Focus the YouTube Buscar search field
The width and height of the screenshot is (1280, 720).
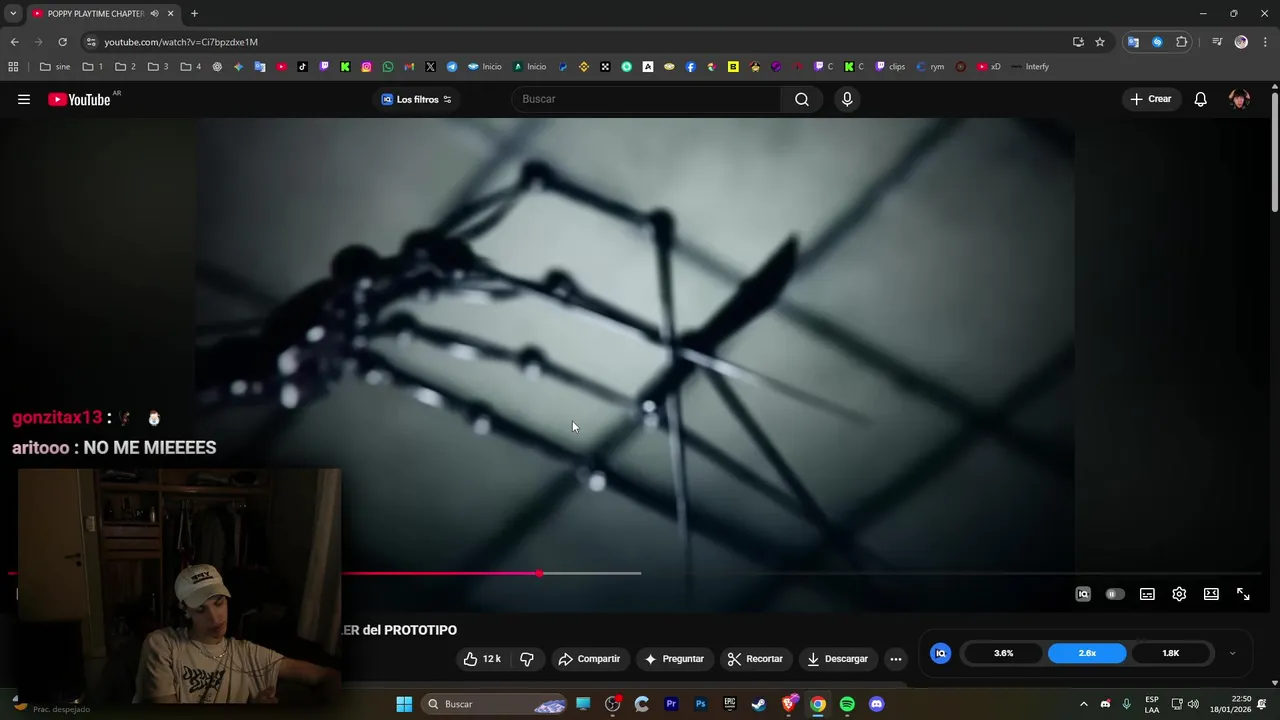[647, 99]
